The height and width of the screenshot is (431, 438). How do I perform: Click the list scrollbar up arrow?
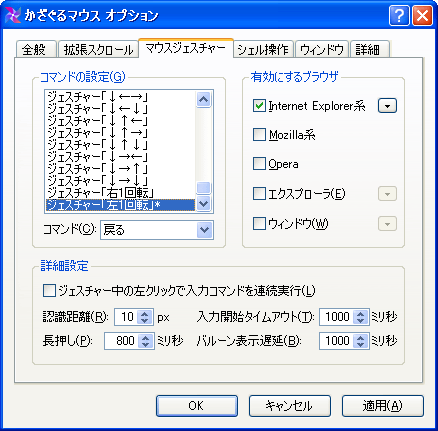pyautogui.click(x=203, y=99)
